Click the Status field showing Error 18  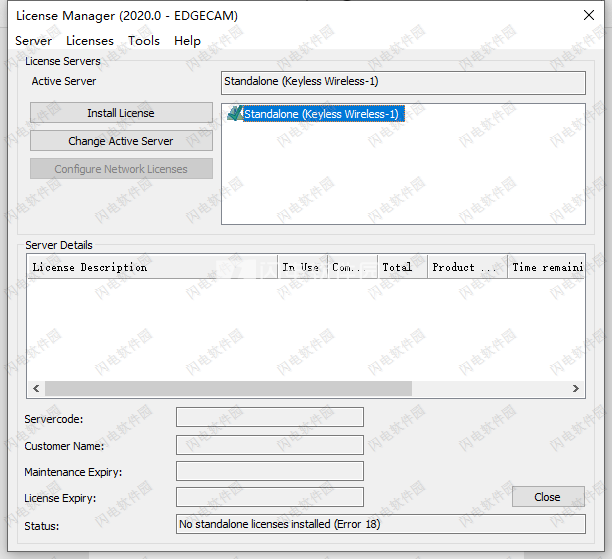click(x=381, y=524)
